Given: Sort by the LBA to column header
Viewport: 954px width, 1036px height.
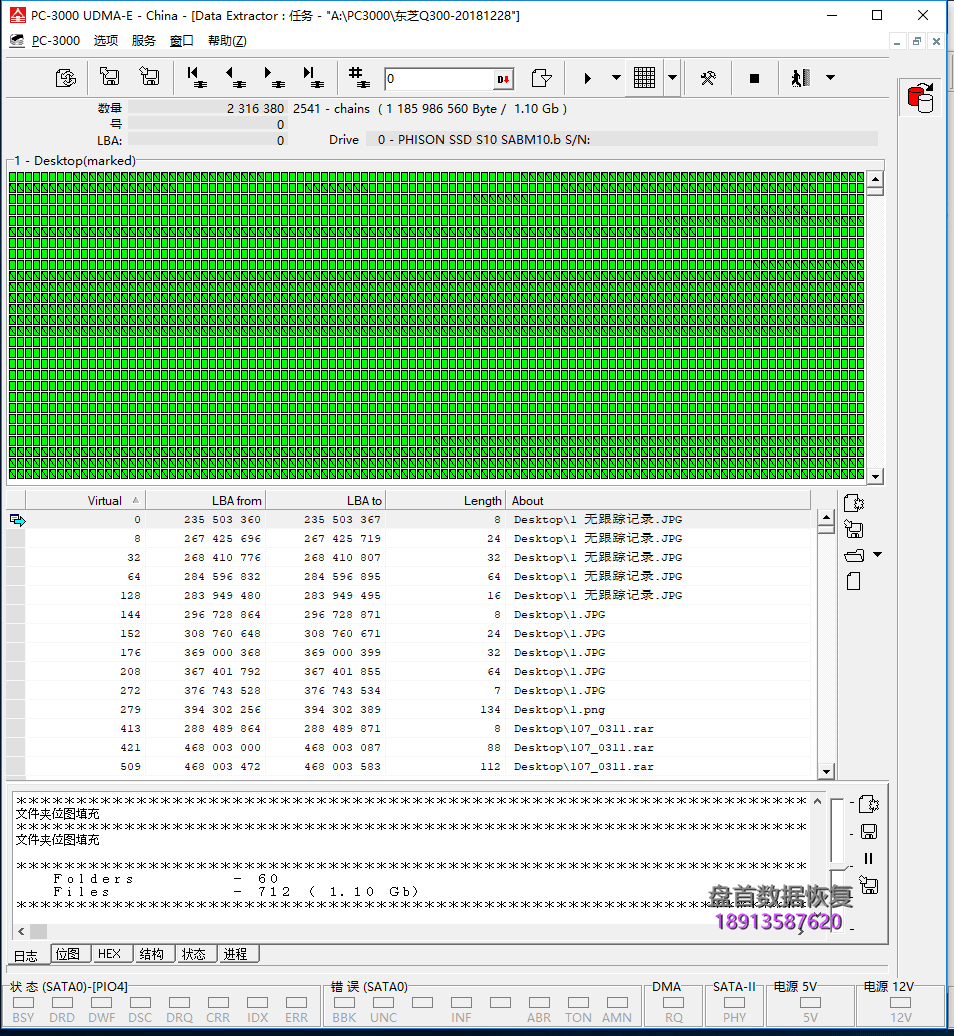Looking at the screenshot, I should [325, 500].
